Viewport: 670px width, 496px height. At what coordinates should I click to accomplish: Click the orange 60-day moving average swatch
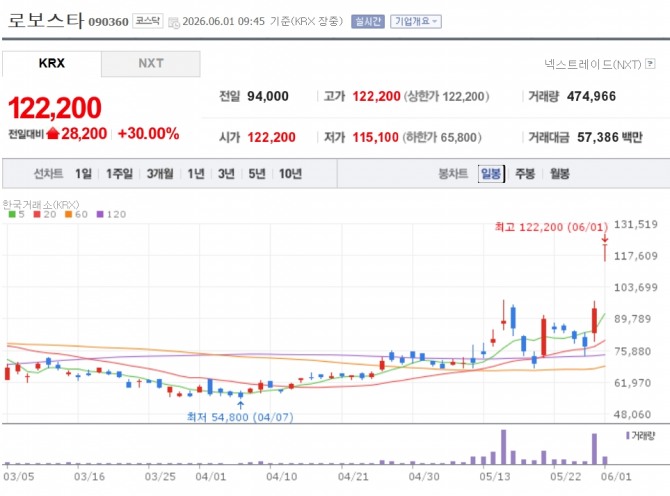pos(68,214)
